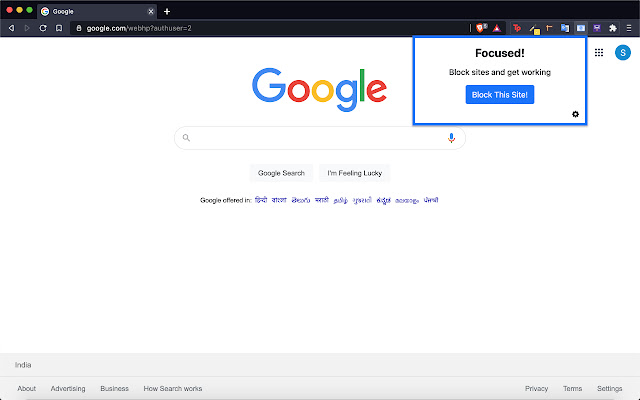Viewport: 640px width, 400px height.
Task: Click the Focused! popup heading
Action: point(500,53)
